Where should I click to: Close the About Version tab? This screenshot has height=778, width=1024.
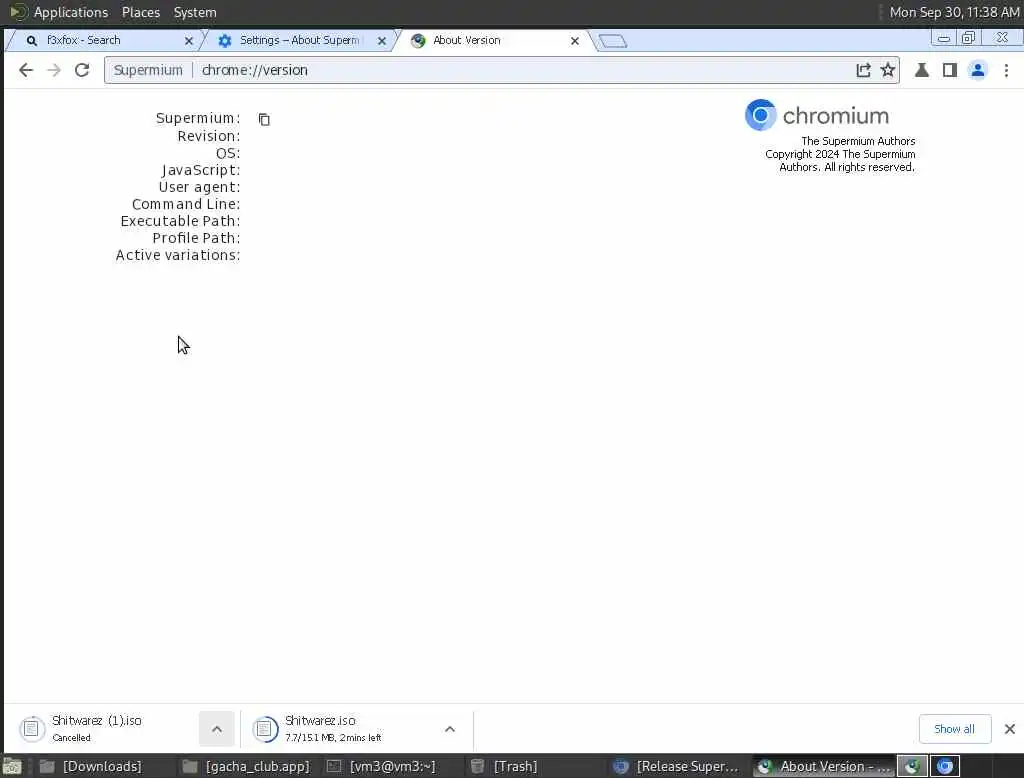click(x=575, y=41)
